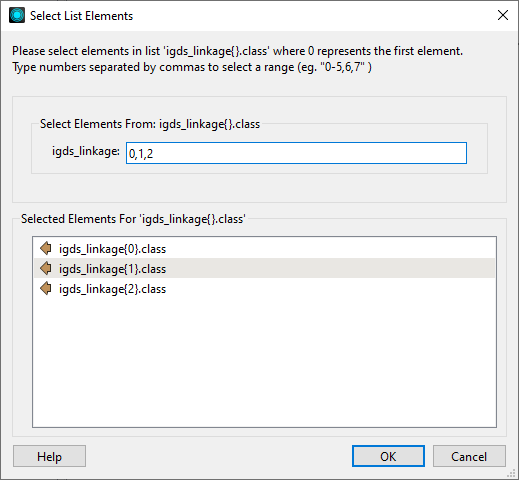Click the 'Select Elements From' group heading
The width and height of the screenshot is (519, 480).
tap(150, 124)
